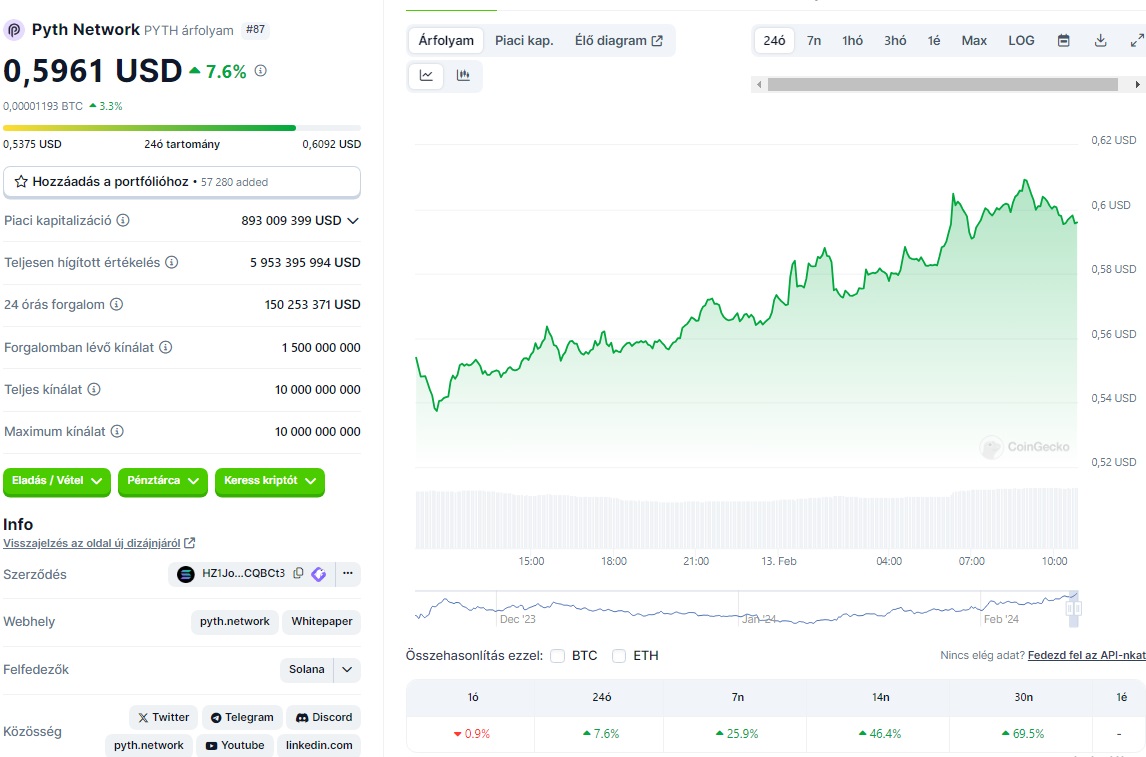Show info for Piaci kapitalizáció

(x=123, y=220)
